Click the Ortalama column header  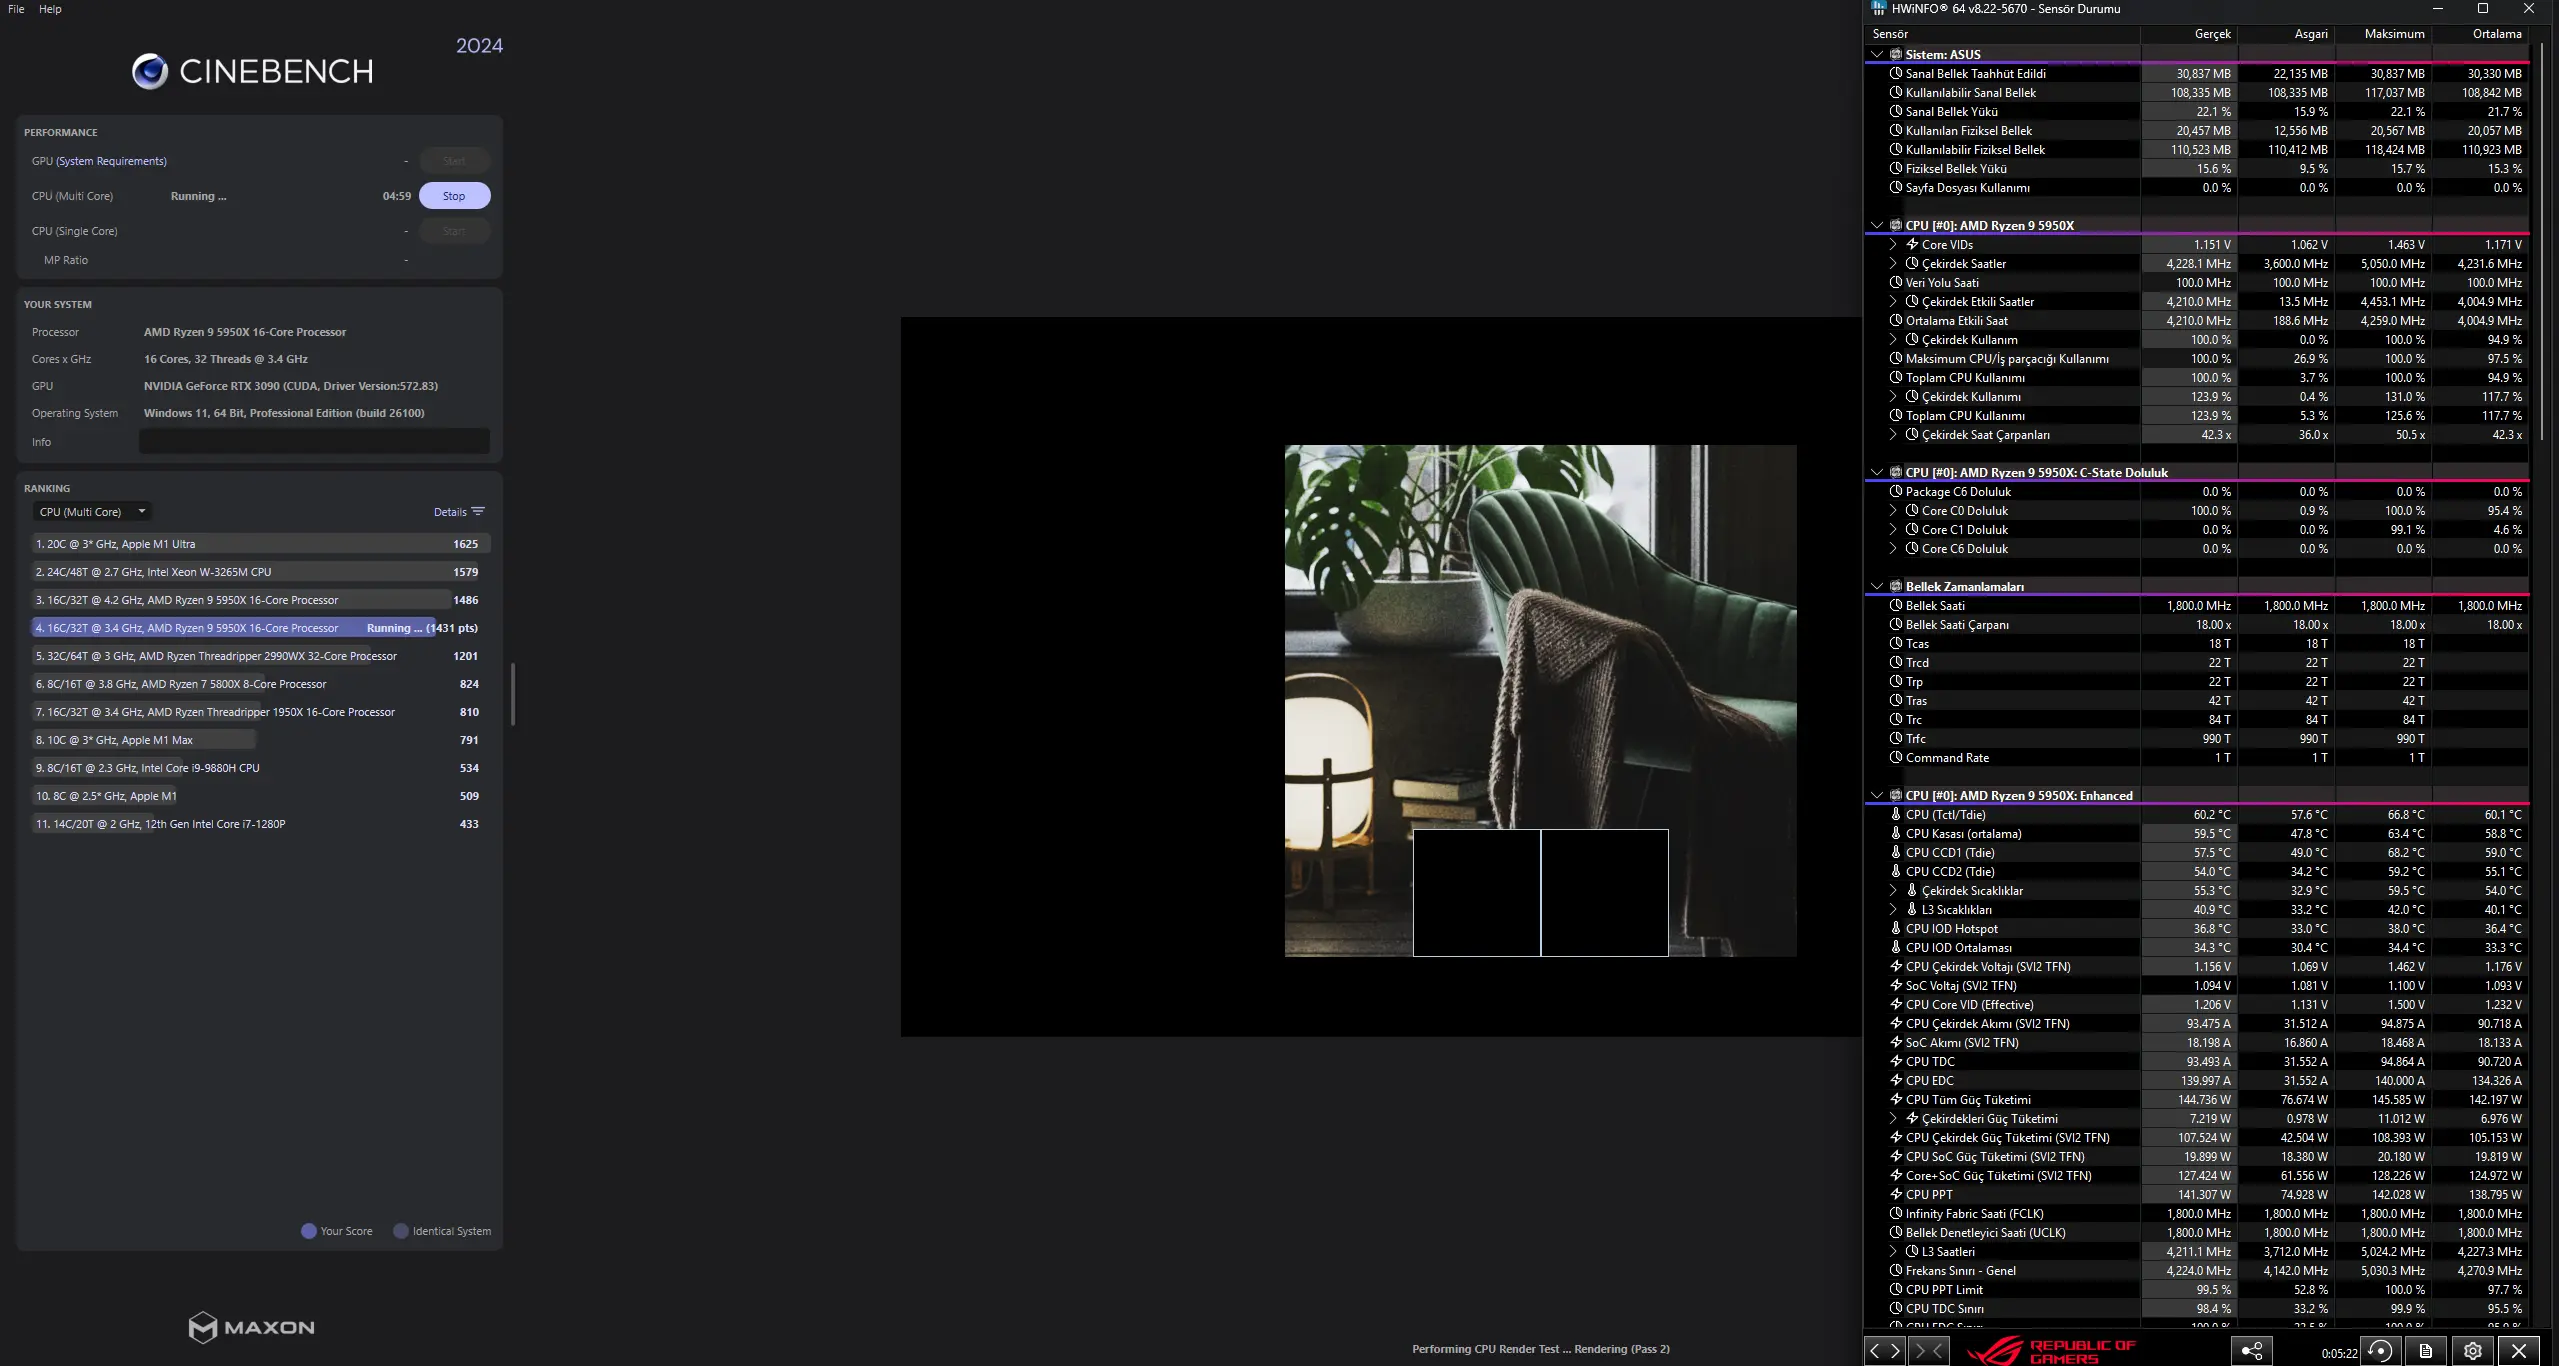click(x=2478, y=34)
